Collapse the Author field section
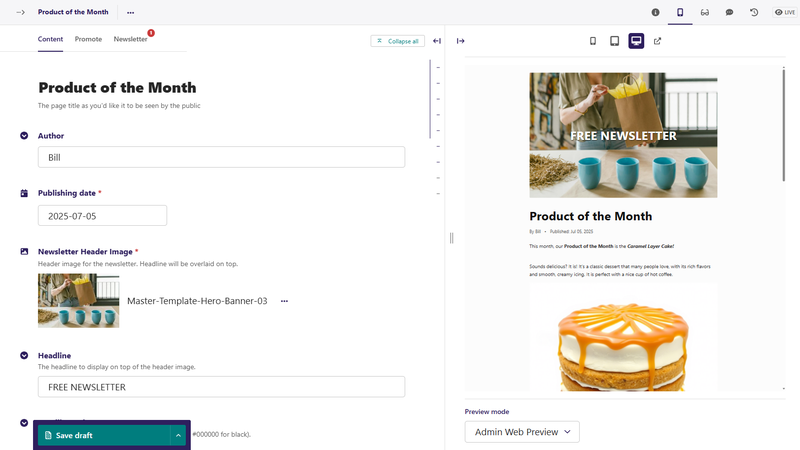This screenshot has height=450, width=800. pyautogui.click(x=24, y=135)
